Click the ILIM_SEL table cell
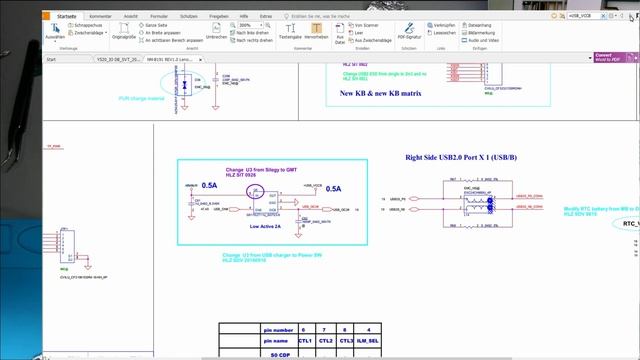The image size is (640, 360). [x=367, y=341]
